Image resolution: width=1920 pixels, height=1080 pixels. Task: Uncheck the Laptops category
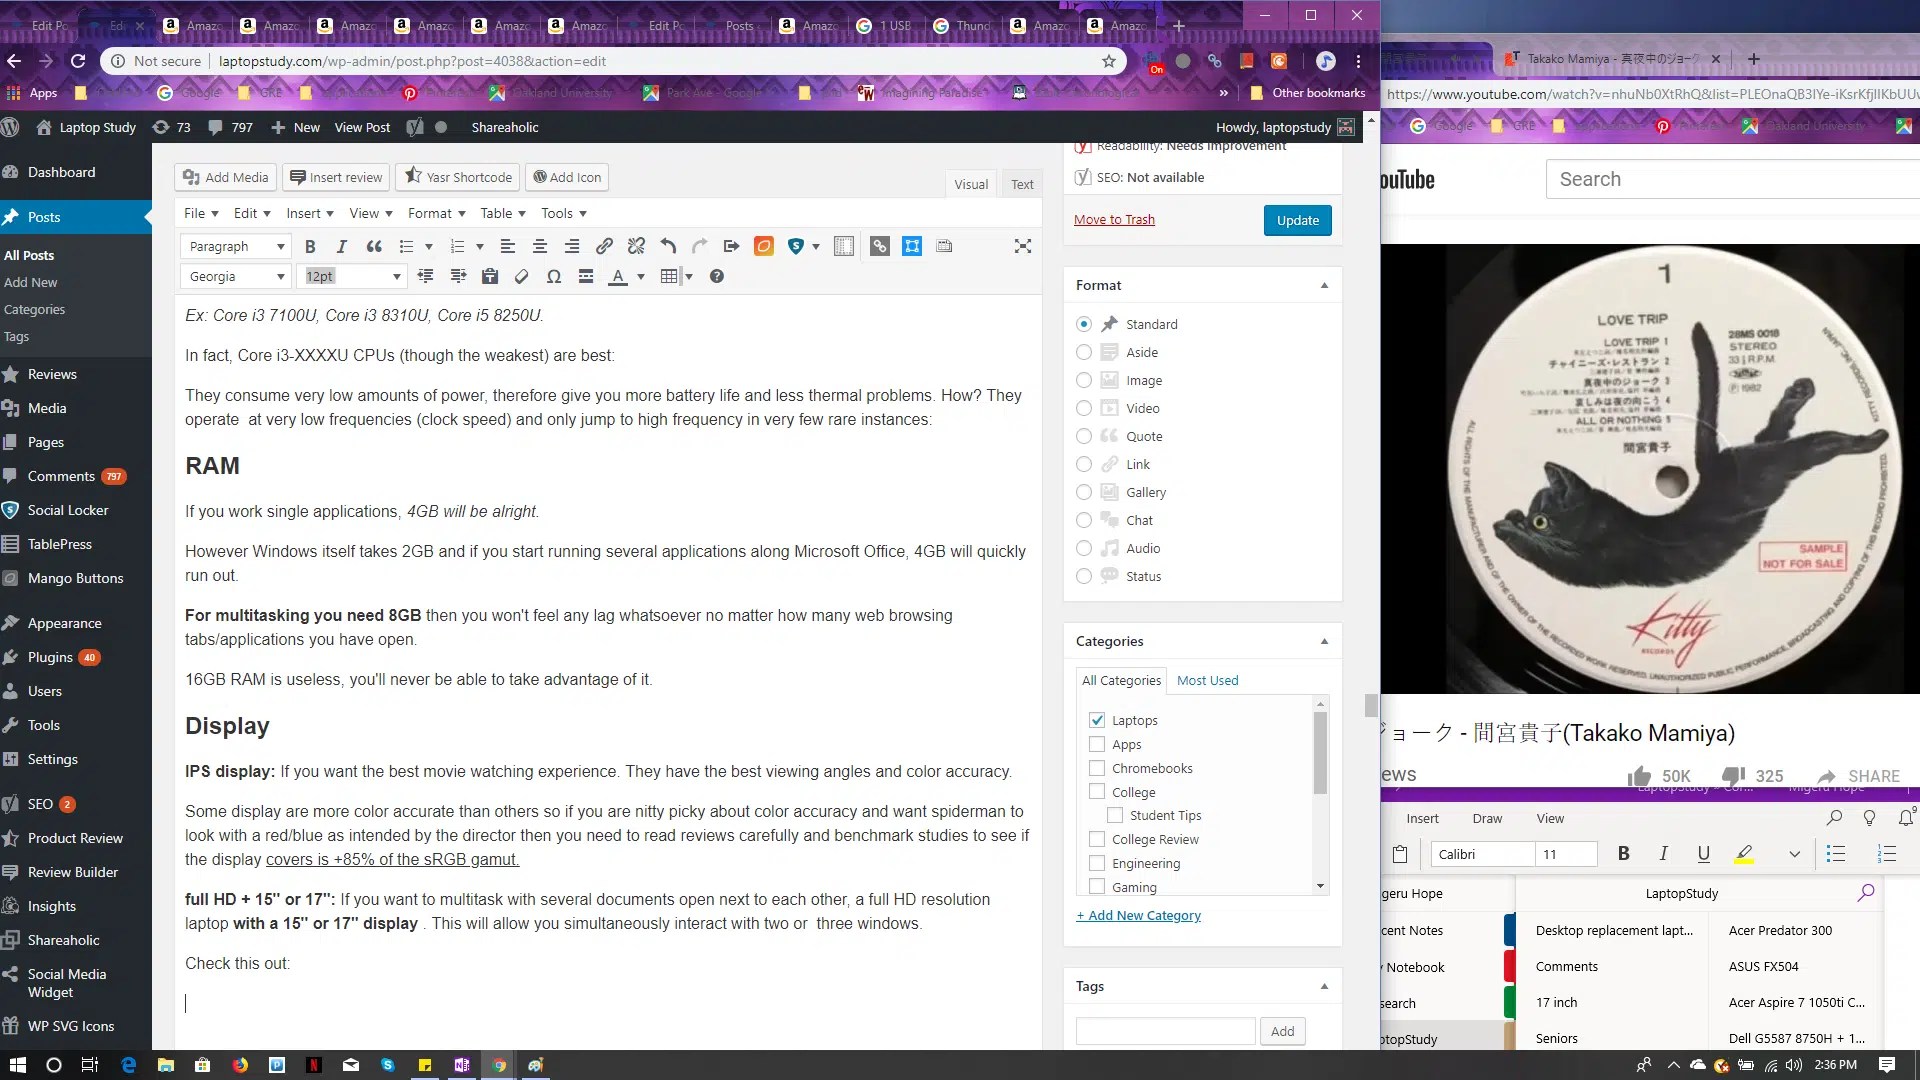point(1097,720)
